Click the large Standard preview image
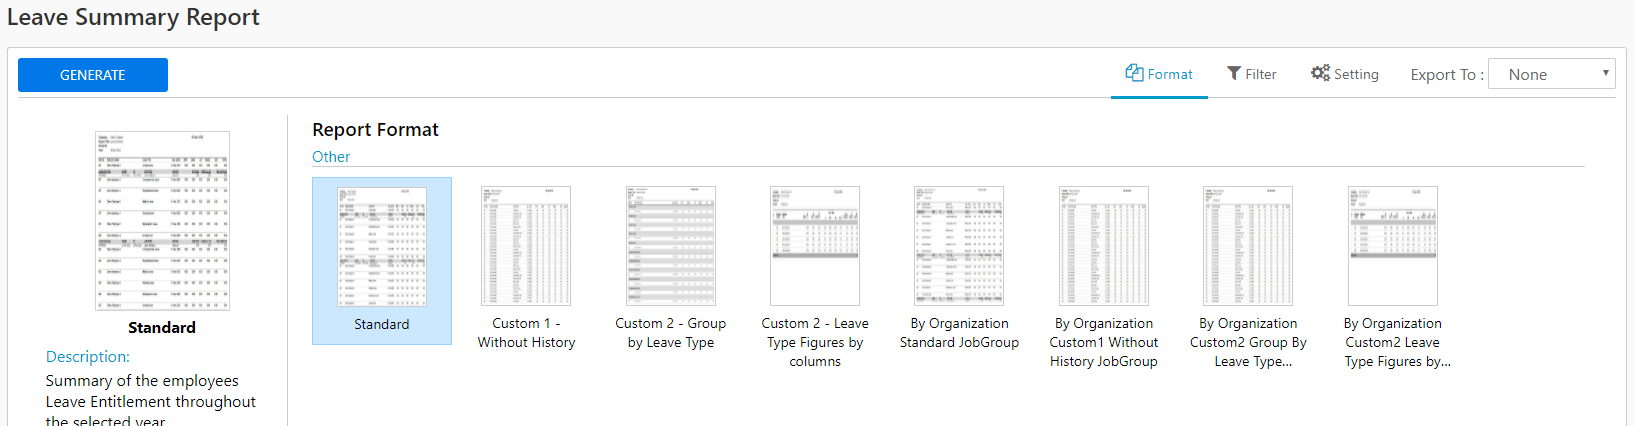Screen dimensions: 1634x426 coord(162,221)
